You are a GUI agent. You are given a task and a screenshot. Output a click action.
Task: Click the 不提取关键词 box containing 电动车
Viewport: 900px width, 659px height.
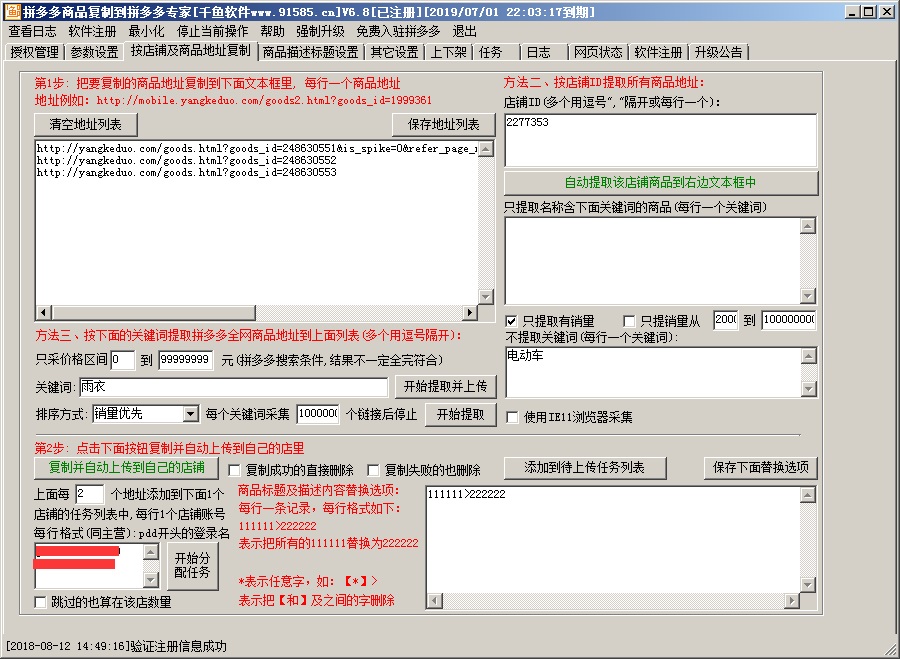(x=653, y=372)
